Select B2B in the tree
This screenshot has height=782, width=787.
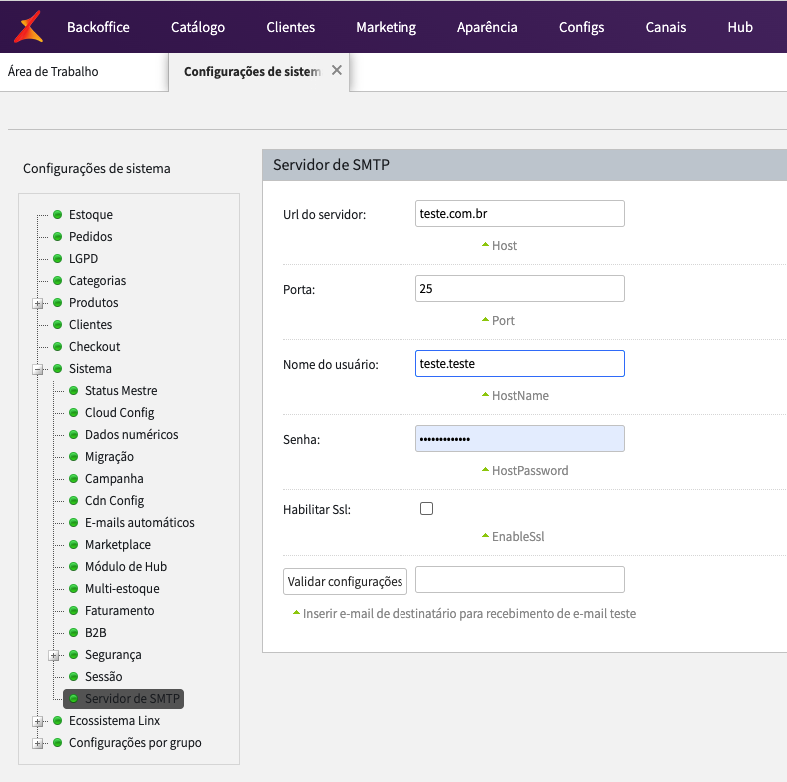pos(95,633)
